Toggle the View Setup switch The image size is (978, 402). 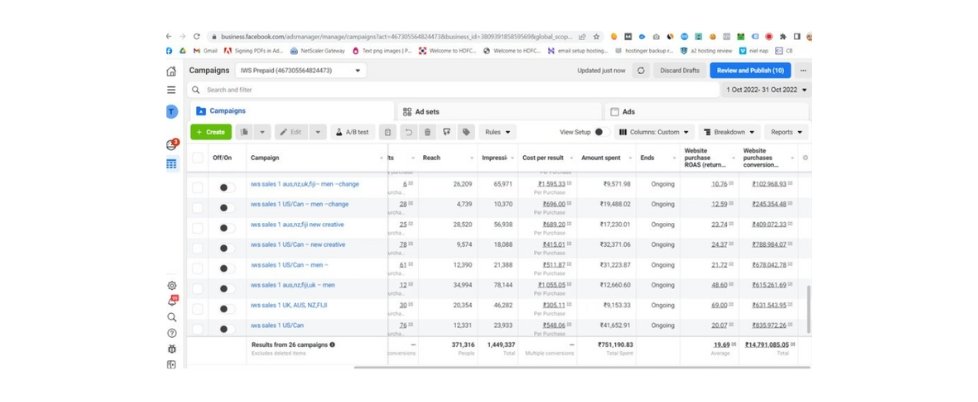[x=599, y=131]
